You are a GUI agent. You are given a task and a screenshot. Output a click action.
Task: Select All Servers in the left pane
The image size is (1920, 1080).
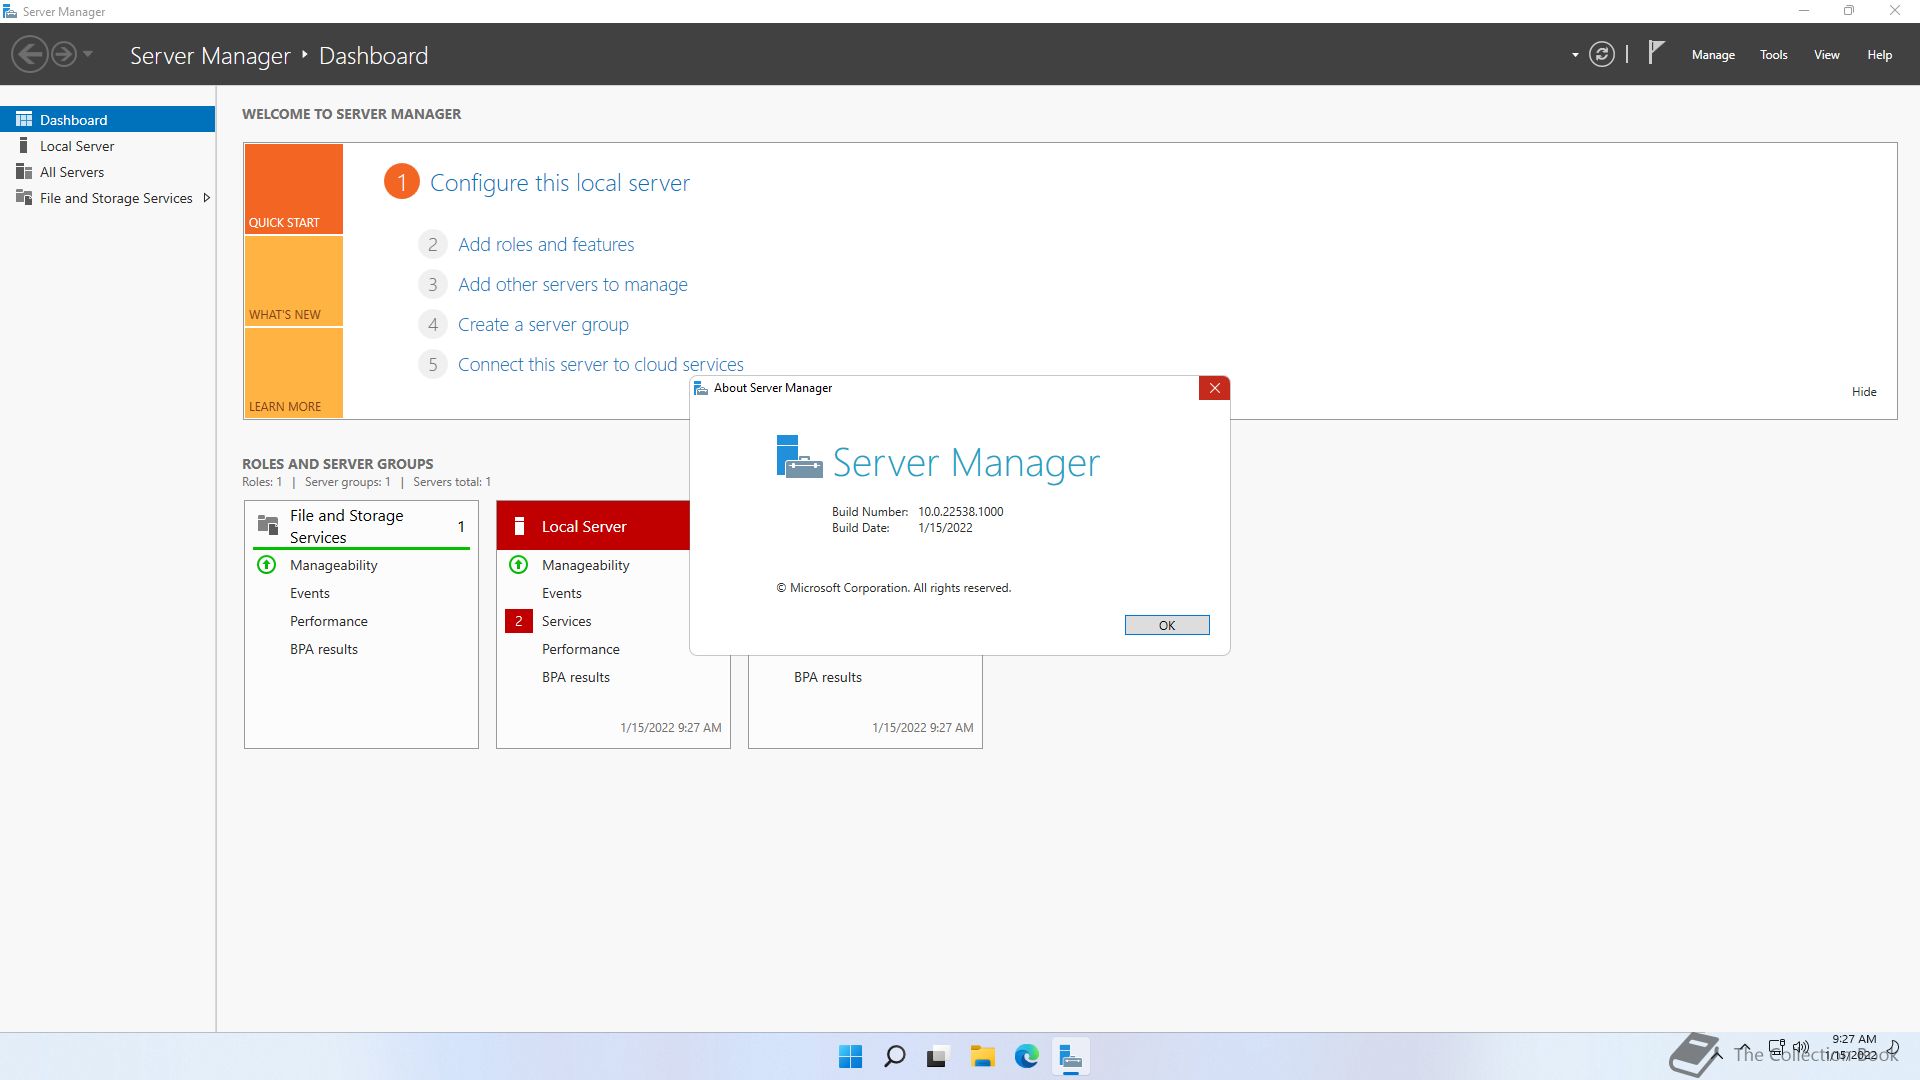108,172
